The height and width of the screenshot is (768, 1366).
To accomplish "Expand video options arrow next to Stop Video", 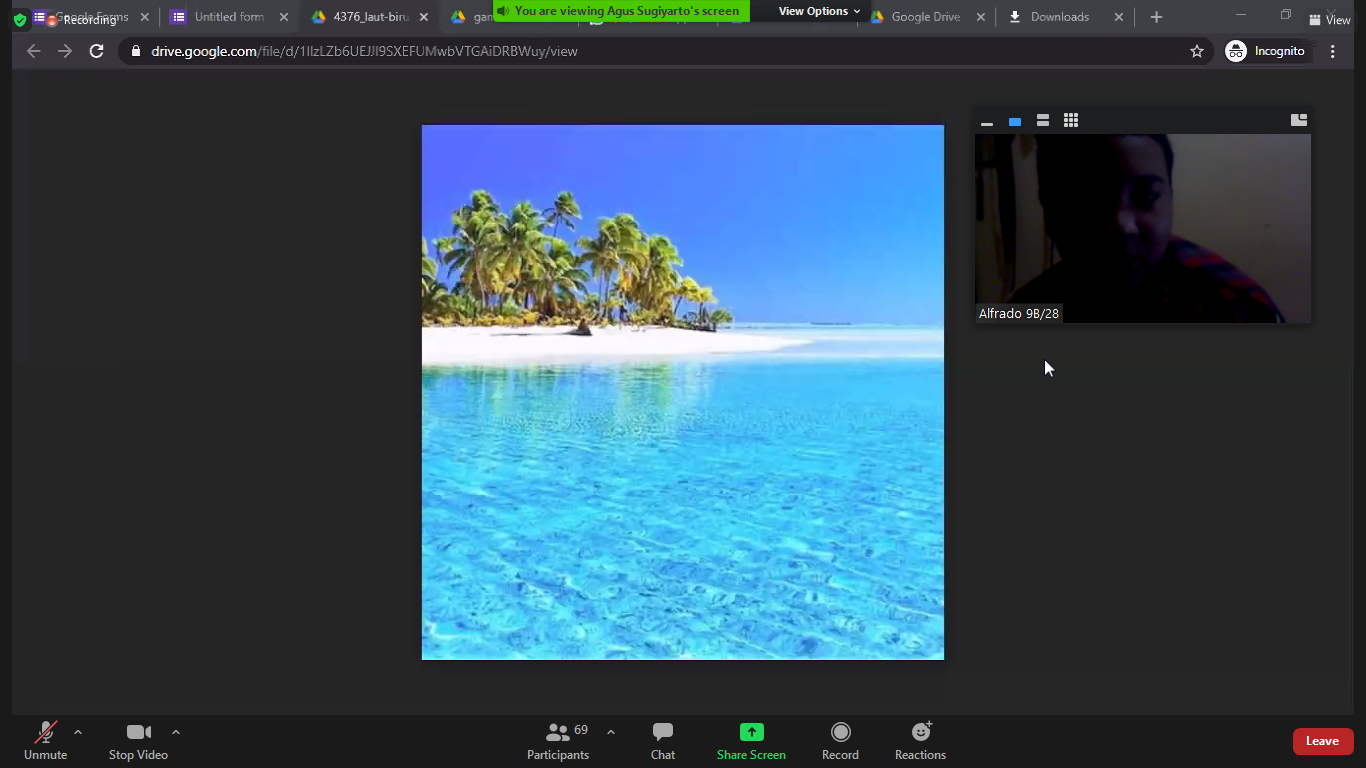I will pyautogui.click(x=176, y=732).
